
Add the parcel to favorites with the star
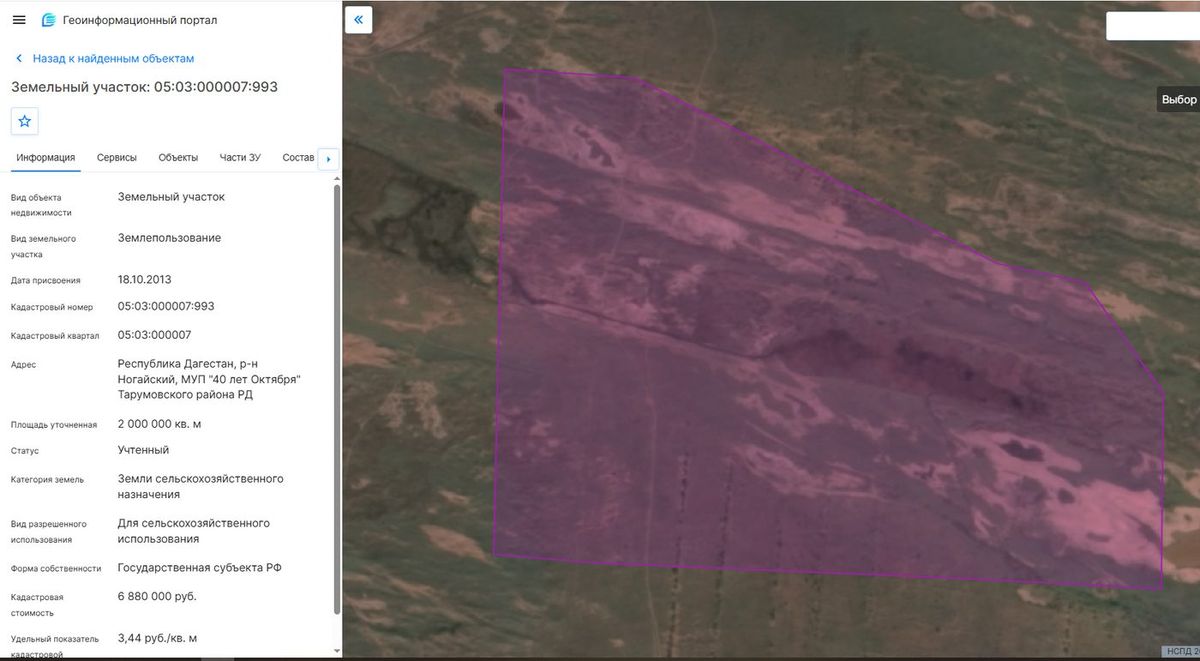(x=25, y=121)
